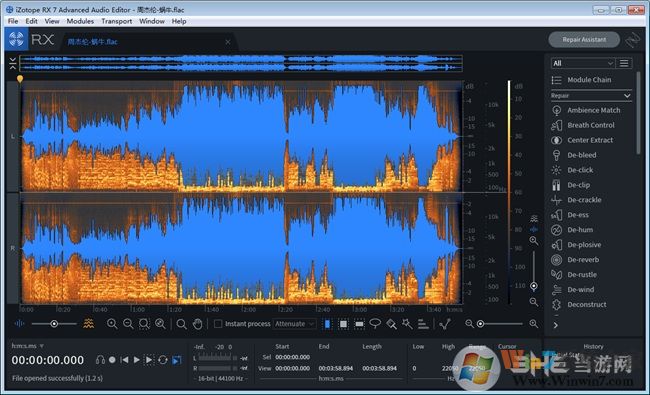Show waveform view at opacity slider start
Viewport: 650px width, 395px height.
19,324
